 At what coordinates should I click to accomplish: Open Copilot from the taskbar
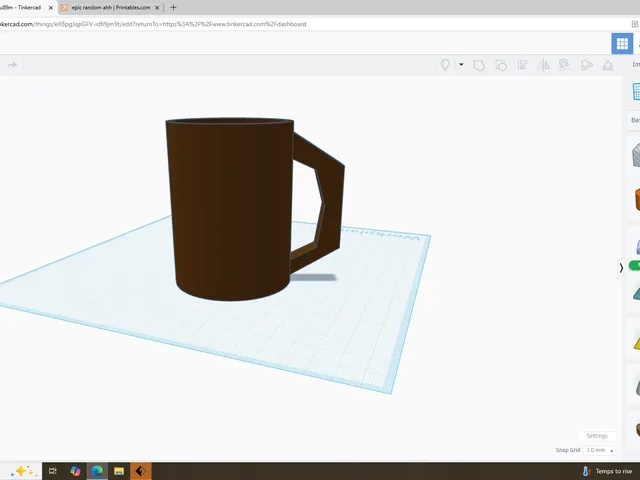point(75,471)
